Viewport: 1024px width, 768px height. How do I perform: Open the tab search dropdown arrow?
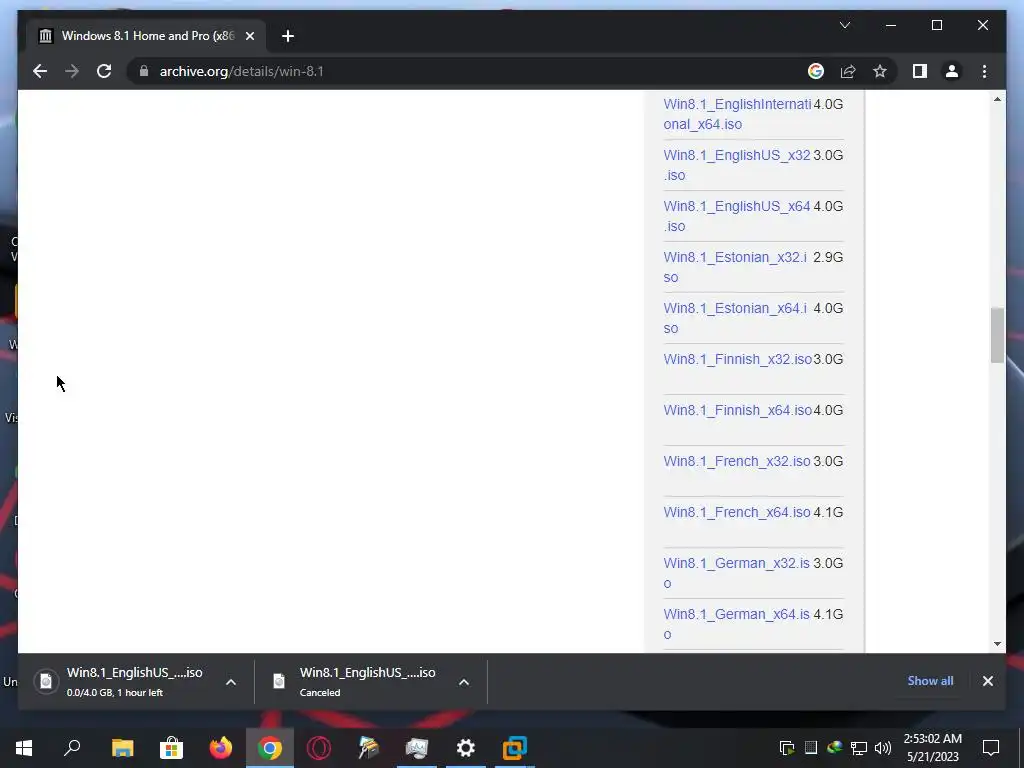pyautogui.click(x=844, y=25)
